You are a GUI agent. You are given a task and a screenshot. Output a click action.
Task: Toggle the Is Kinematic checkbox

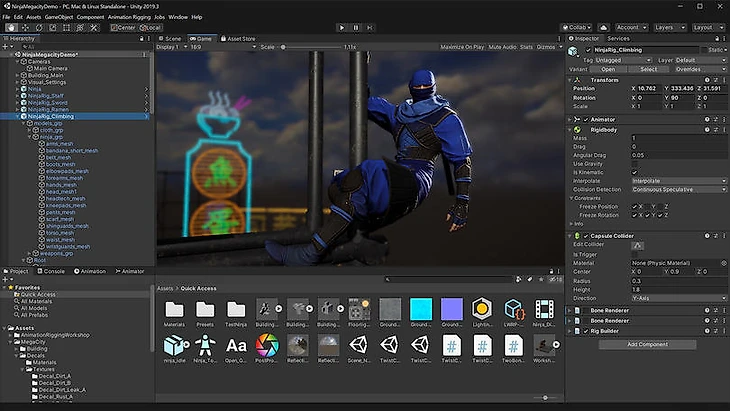click(x=634, y=172)
